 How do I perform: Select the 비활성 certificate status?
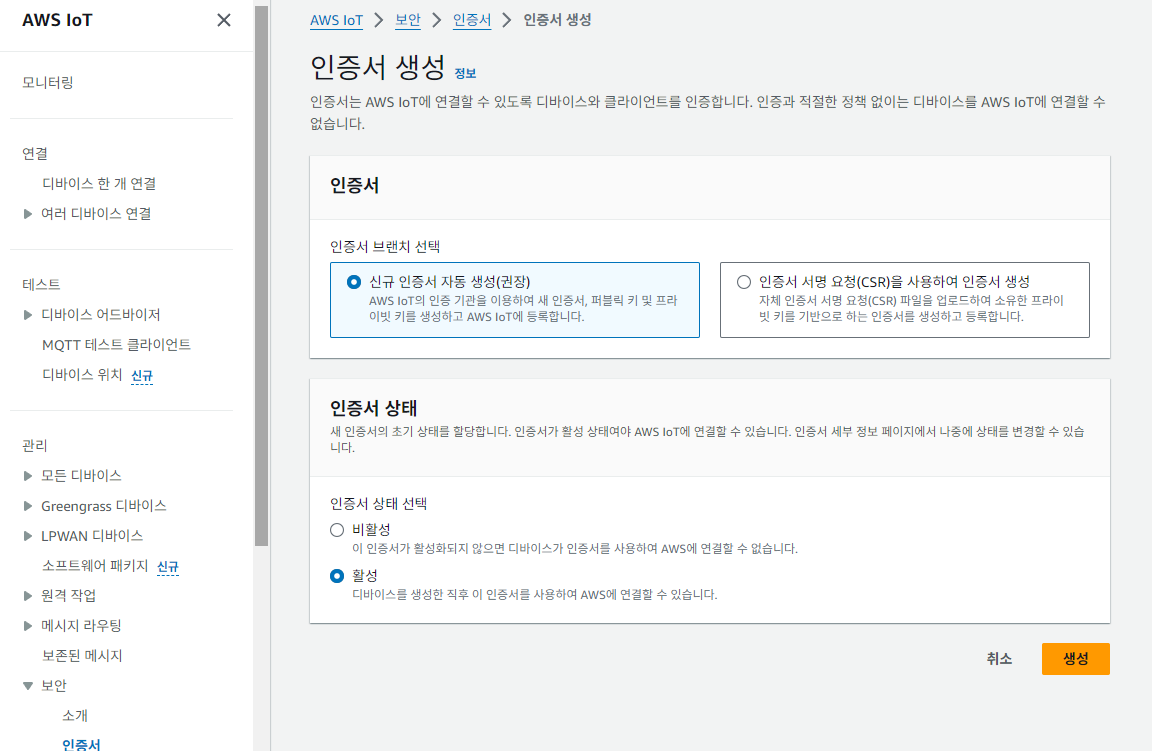[337, 530]
